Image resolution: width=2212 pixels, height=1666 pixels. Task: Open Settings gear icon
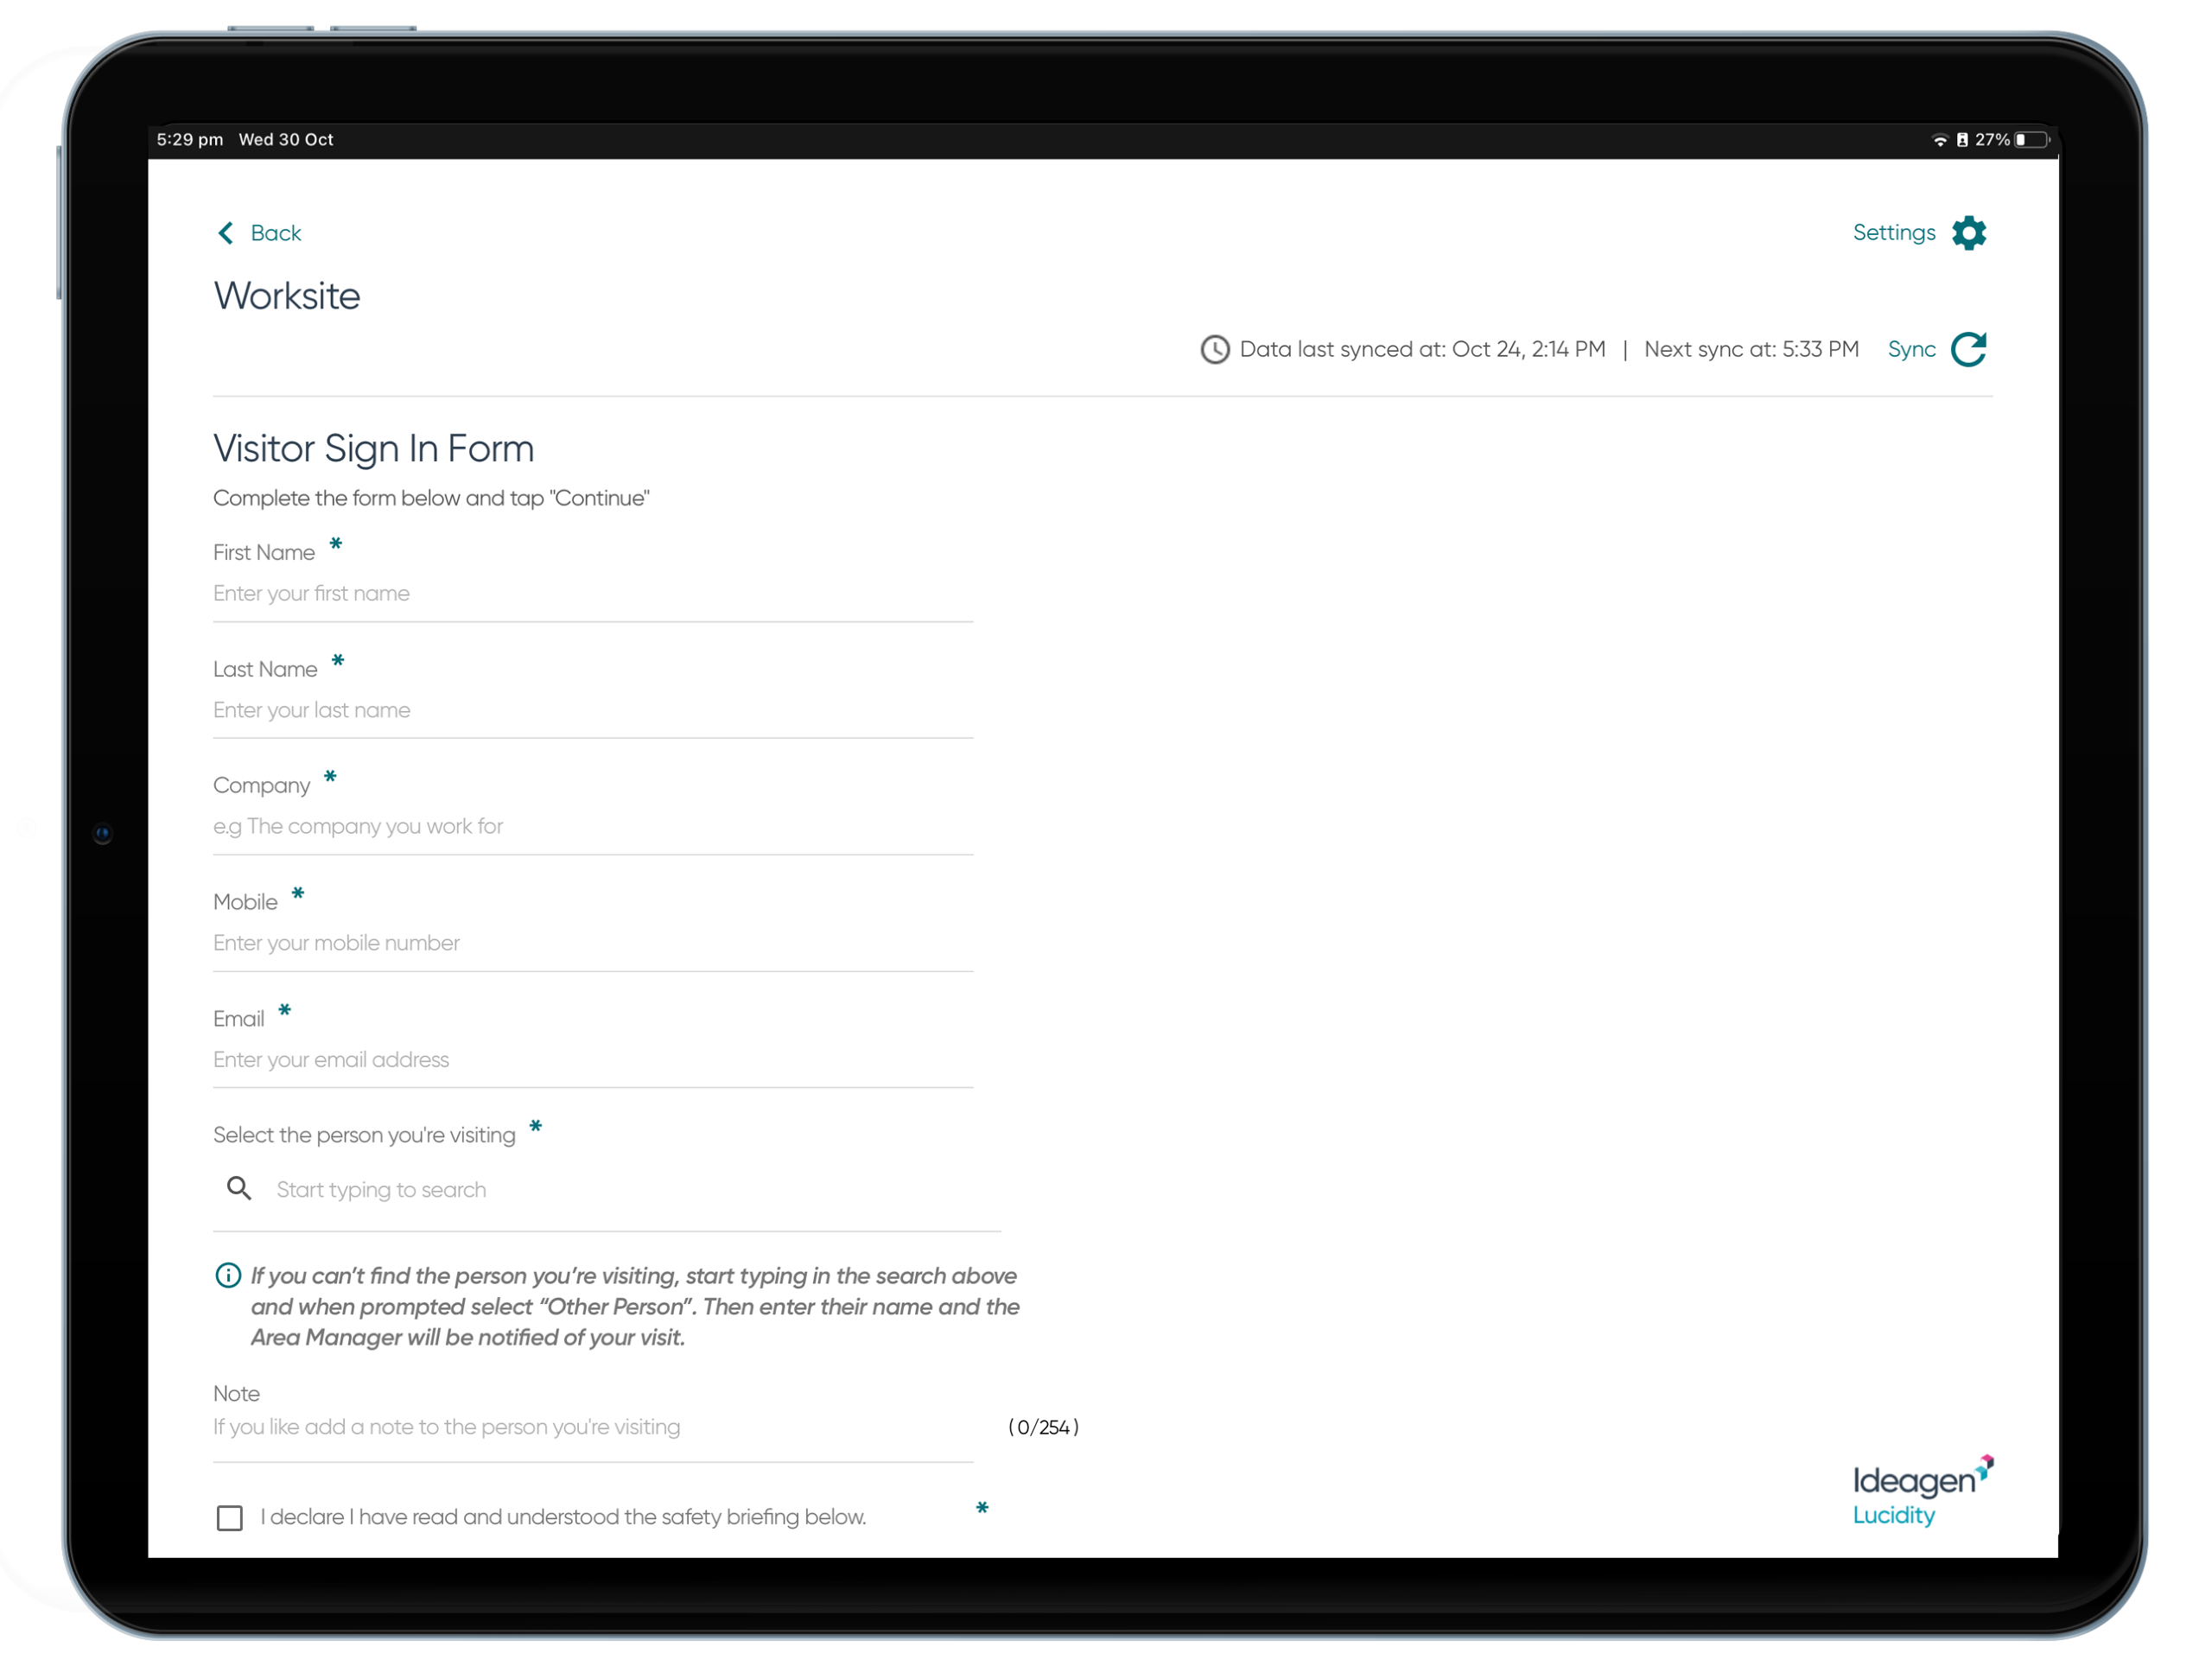tap(1971, 232)
